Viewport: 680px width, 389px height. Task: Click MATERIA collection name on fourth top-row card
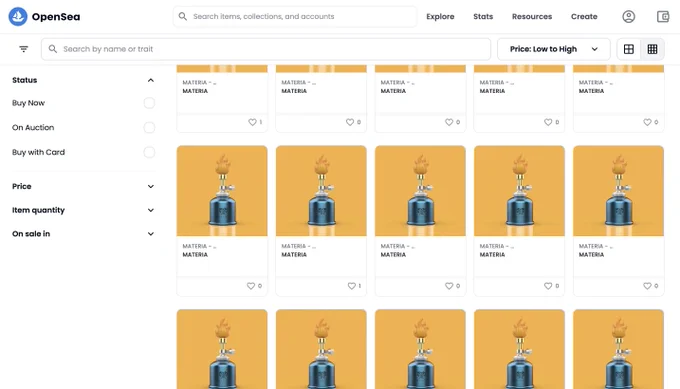pos(497,82)
